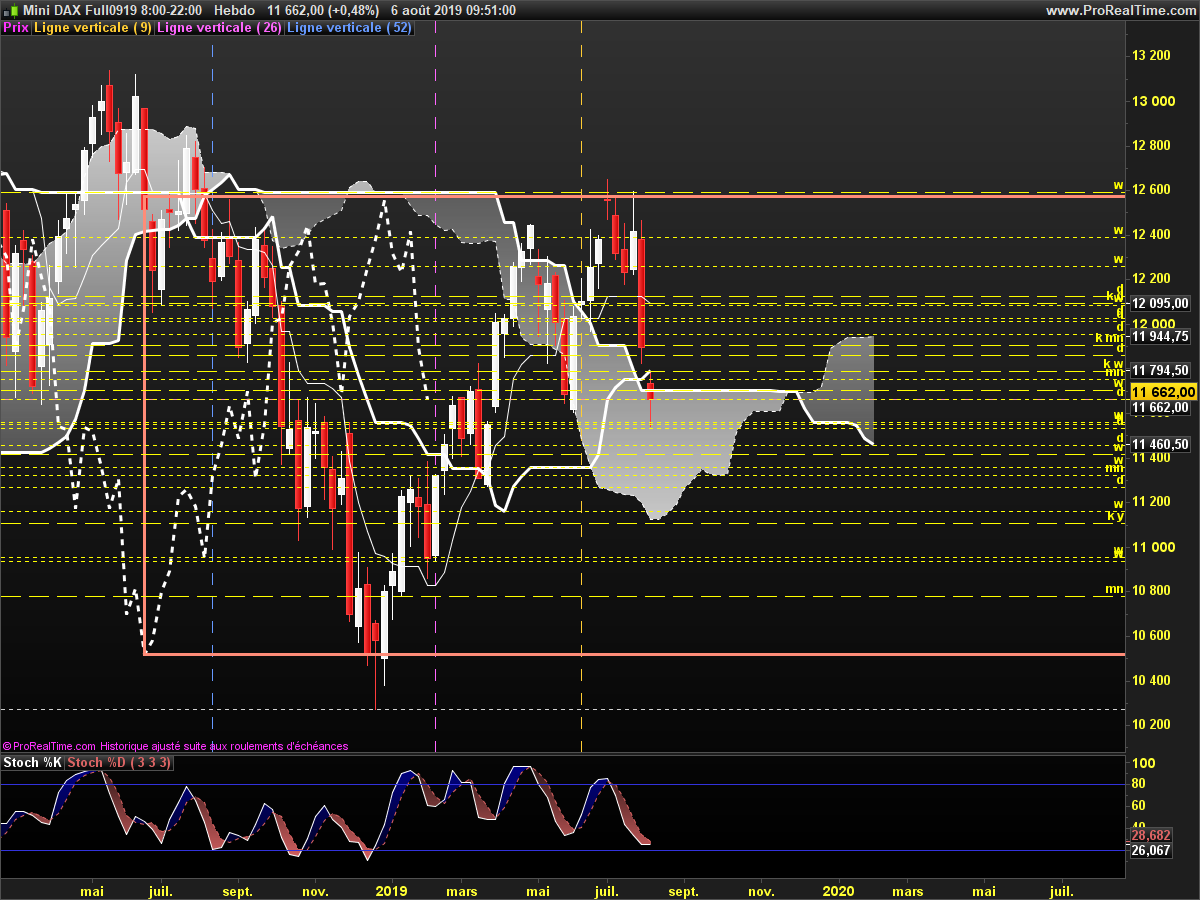Click the 12 095,00 price level tag
Image resolution: width=1200 pixels, height=900 pixels.
(x=1160, y=303)
